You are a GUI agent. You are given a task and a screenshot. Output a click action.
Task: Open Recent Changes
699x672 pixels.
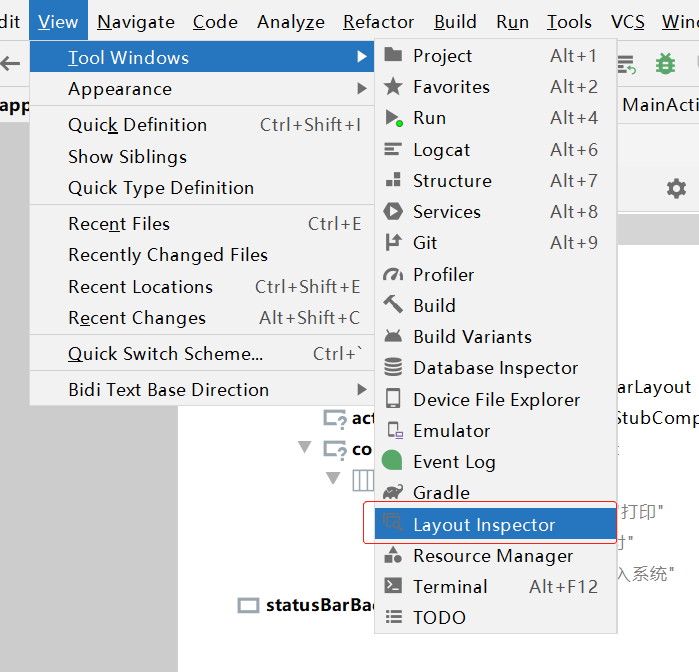pyautogui.click(x=202, y=318)
